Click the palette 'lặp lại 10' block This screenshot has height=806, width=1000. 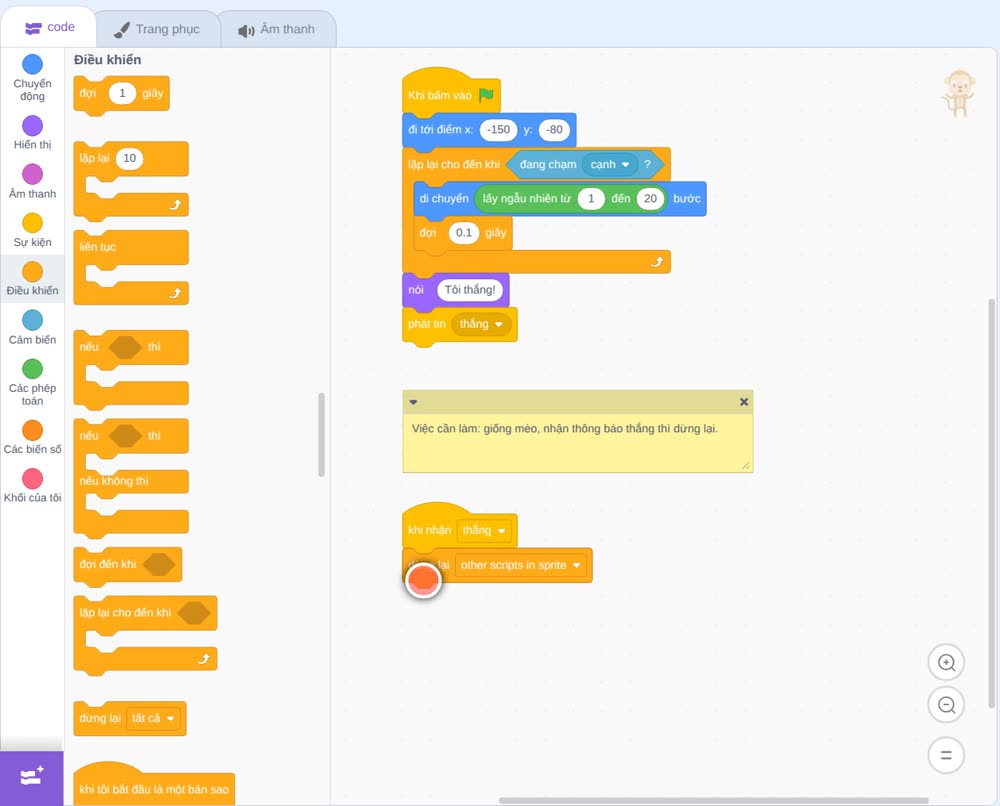pyautogui.click(x=131, y=179)
